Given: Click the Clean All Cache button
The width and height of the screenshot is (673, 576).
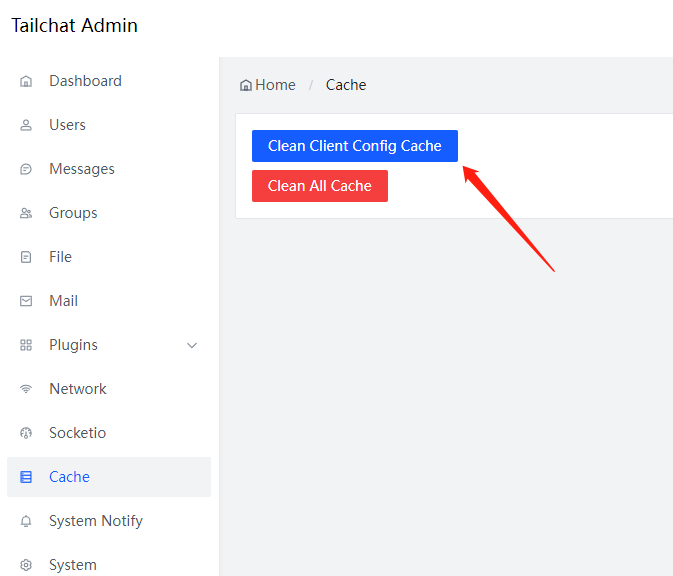Looking at the screenshot, I should coord(320,186).
